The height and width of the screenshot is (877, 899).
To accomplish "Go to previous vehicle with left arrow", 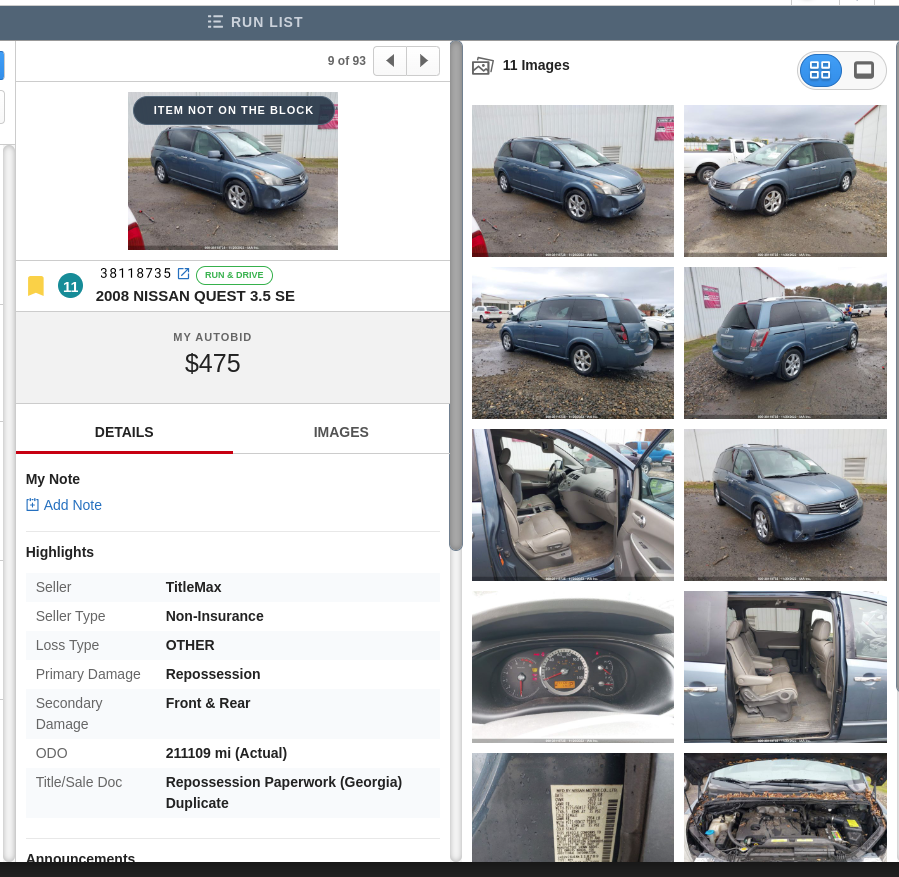I will click(390, 61).
